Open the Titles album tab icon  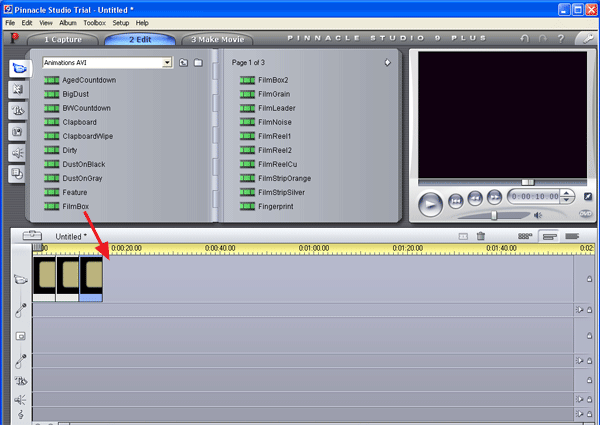tap(17, 111)
